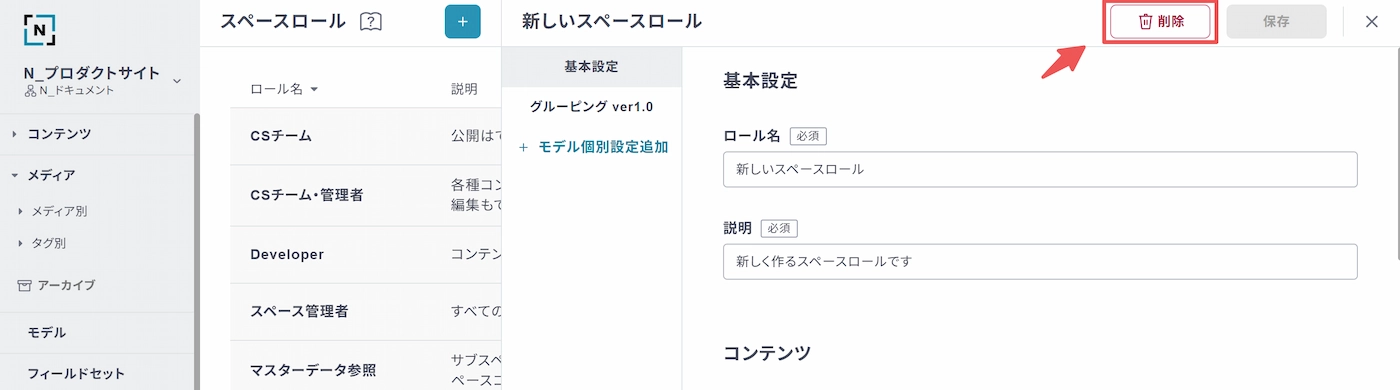Click the アーカイブ box icon
The width and height of the screenshot is (1400, 390).
pyautogui.click(x=25, y=285)
